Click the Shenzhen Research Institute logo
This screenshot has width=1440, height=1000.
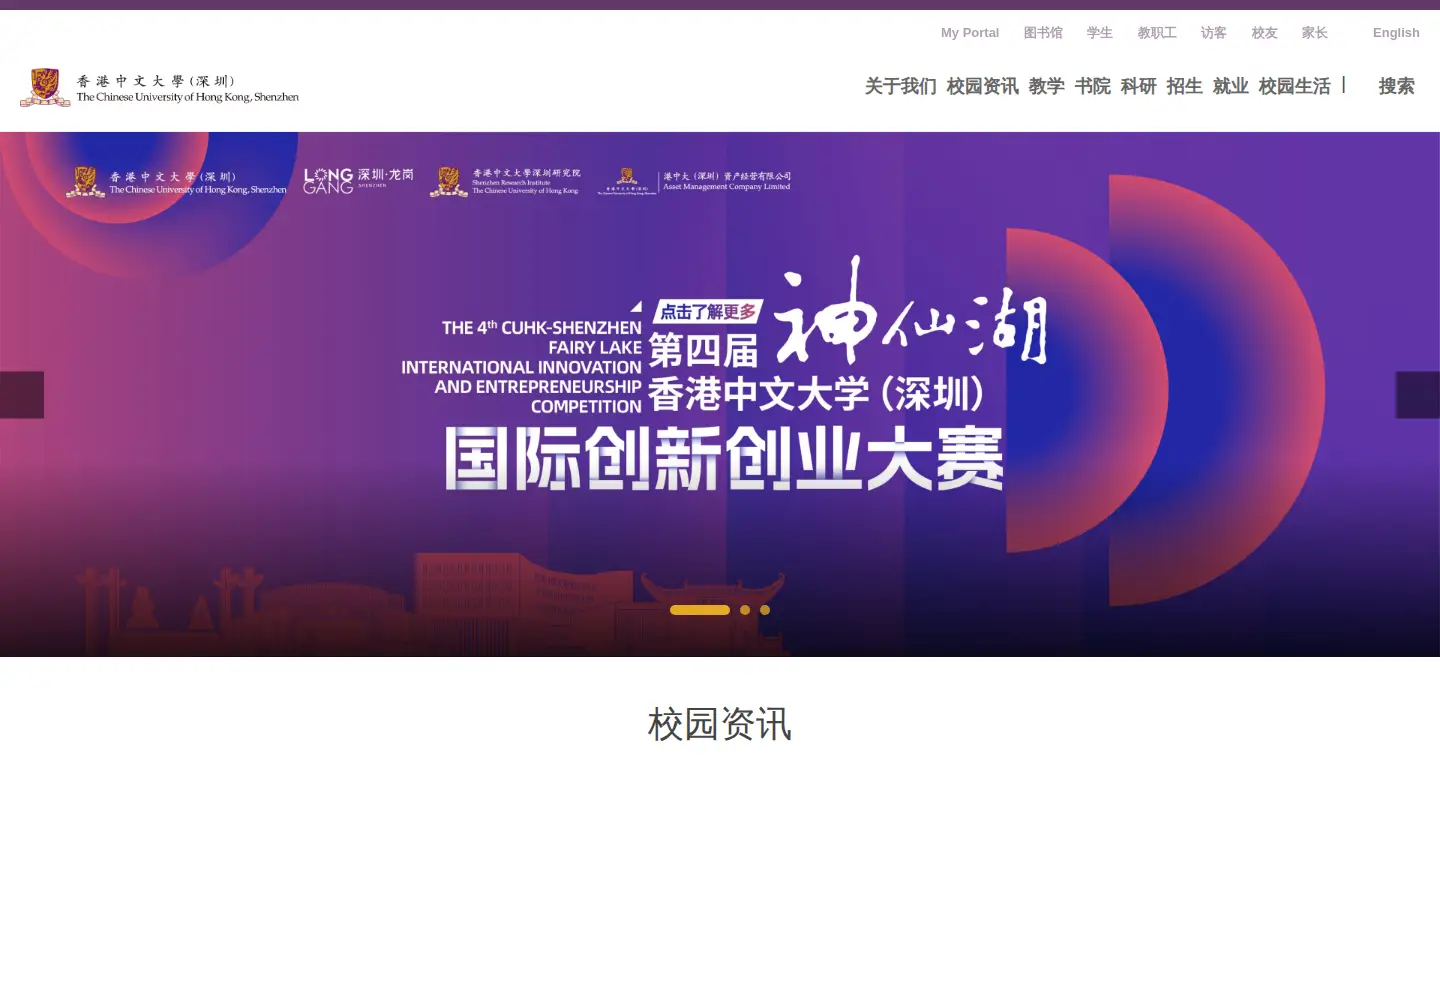(505, 182)
